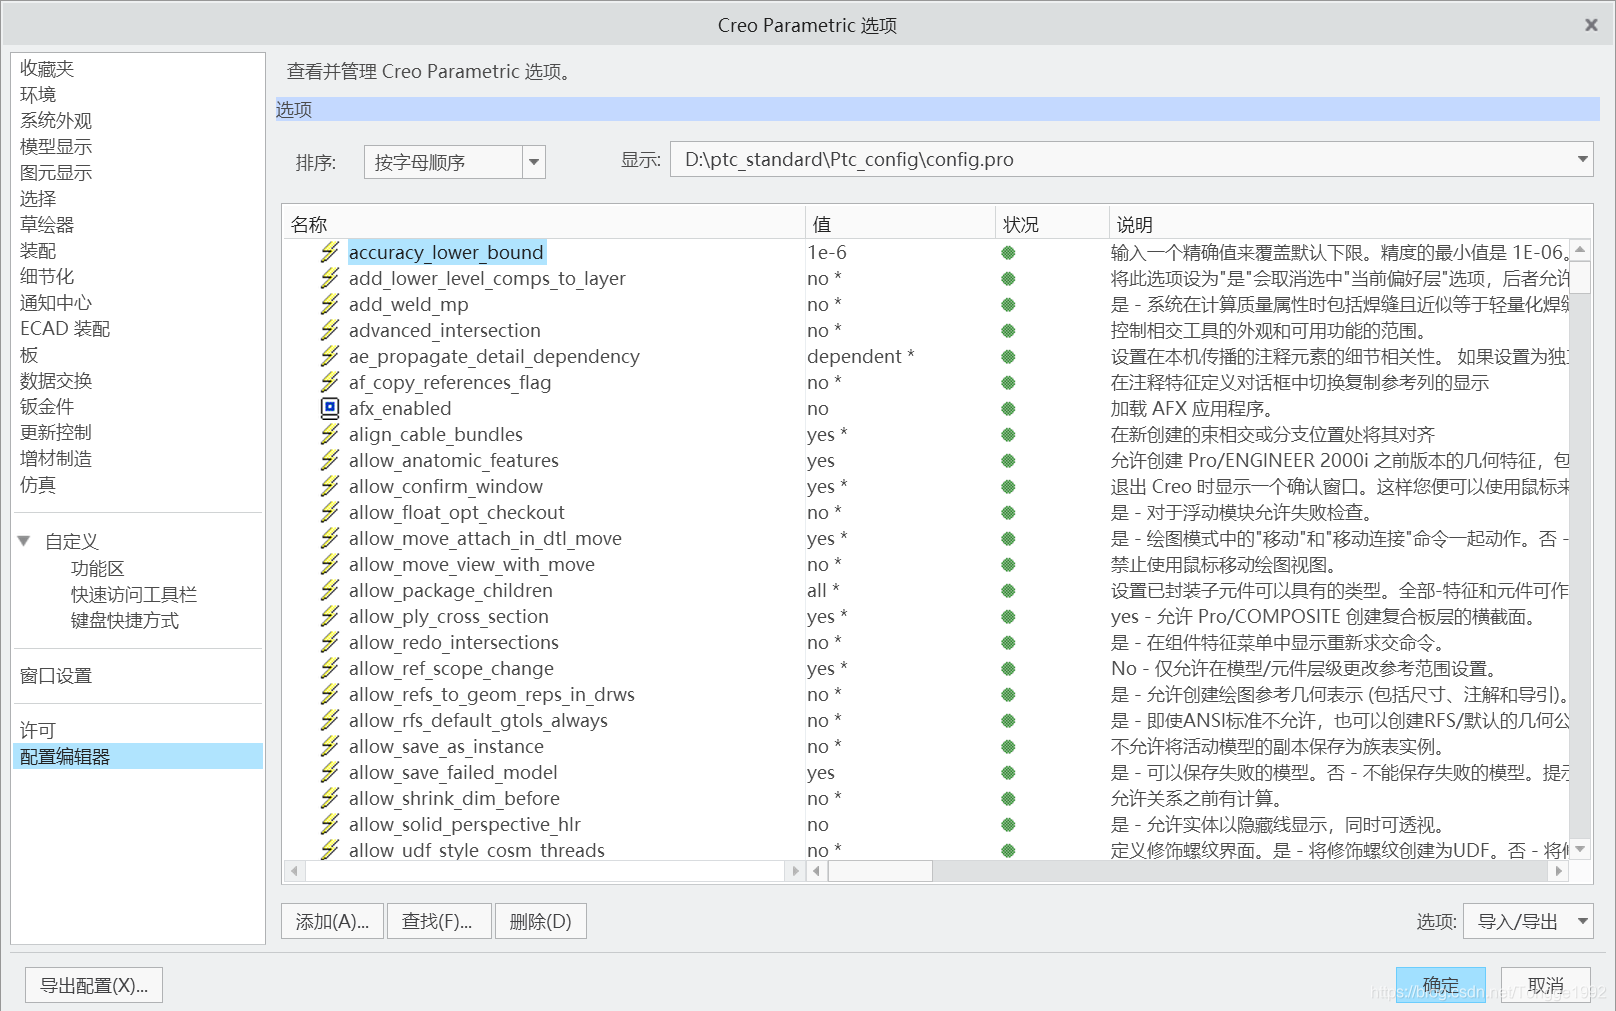
Task: Click the 值 column header
Action: tap(900, 224)
